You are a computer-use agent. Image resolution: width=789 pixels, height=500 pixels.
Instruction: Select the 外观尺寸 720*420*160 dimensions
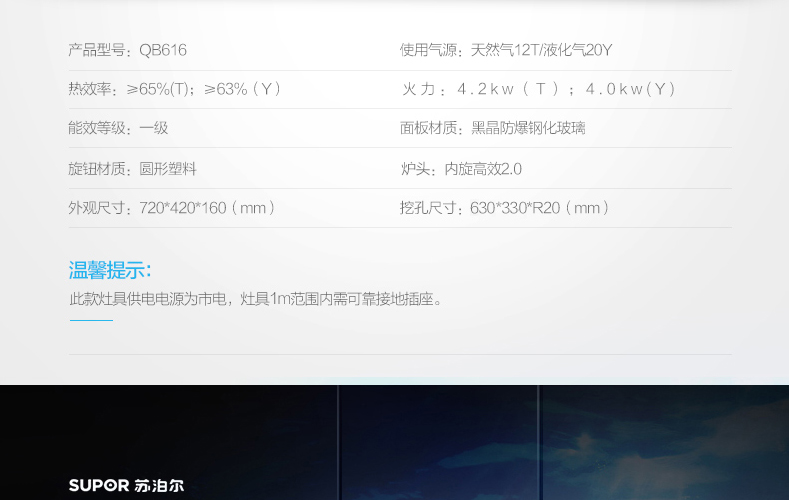pos(172,208)
